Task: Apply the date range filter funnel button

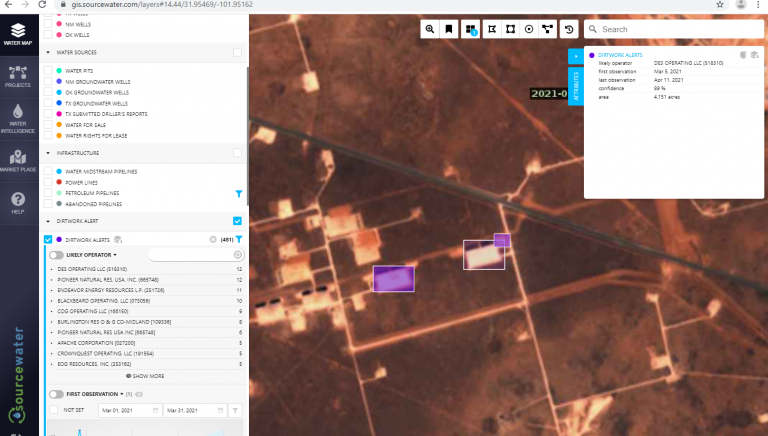Action: (x=235, y=411)
